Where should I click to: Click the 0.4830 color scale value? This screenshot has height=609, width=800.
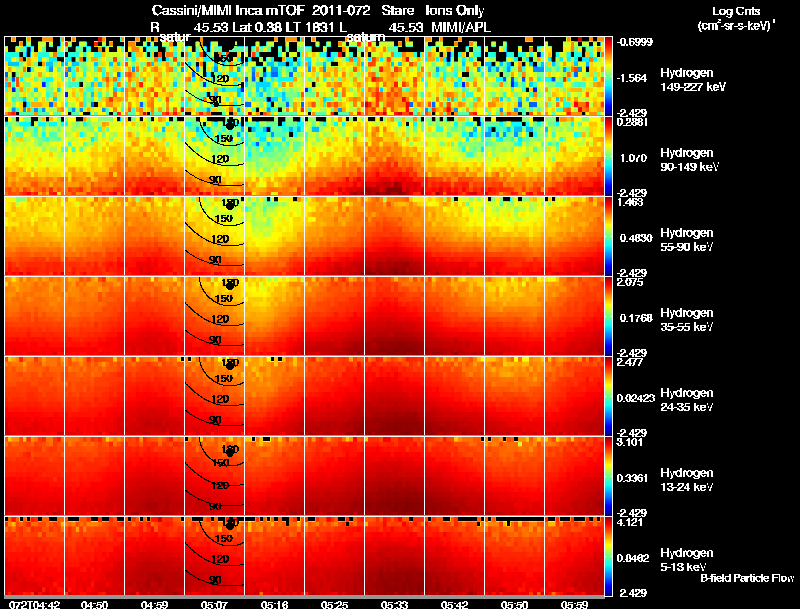pyautogui.click(x=636, y=238)
